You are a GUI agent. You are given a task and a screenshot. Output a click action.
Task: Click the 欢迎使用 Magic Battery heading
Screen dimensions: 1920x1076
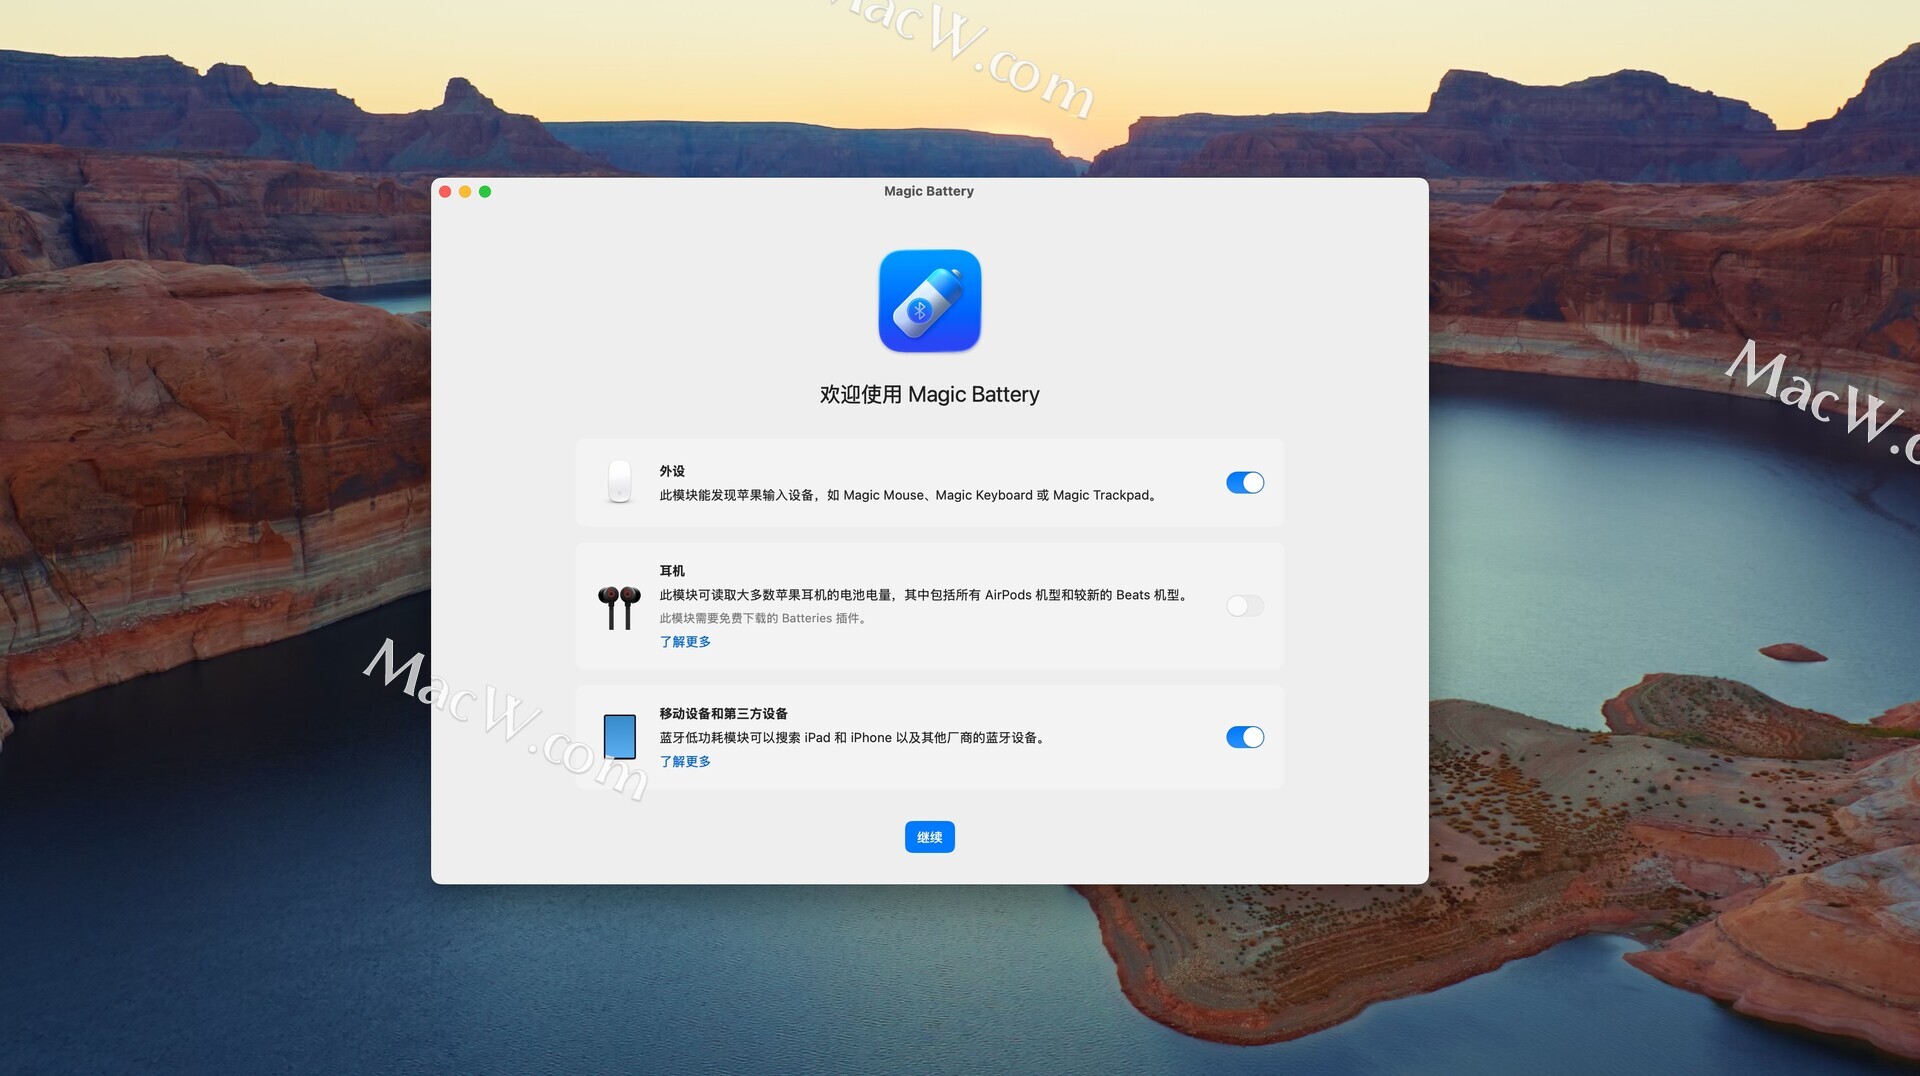(x=929, y=395)
